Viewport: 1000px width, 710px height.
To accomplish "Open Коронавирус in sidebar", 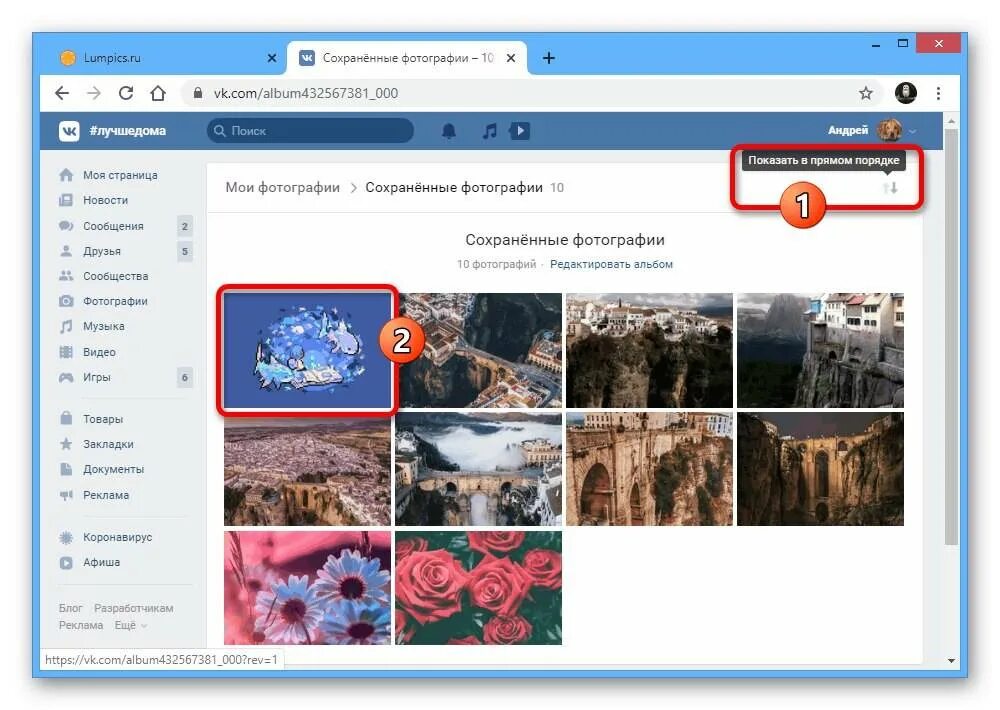I will (x=117, y=537).
